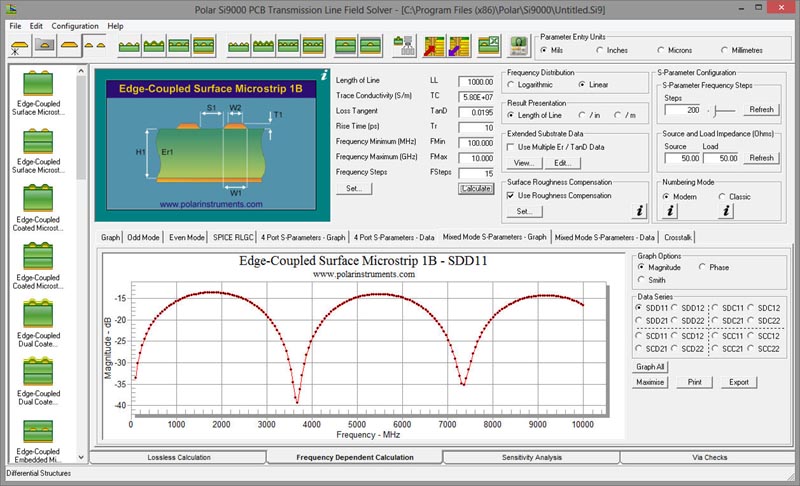Select Classic numbering mode
This screenshot has width=800, height=486.
point(735,196)
